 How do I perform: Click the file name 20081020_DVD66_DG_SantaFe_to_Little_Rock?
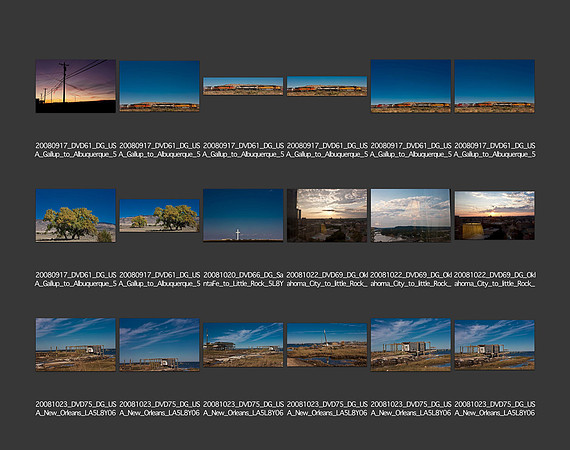243,279
